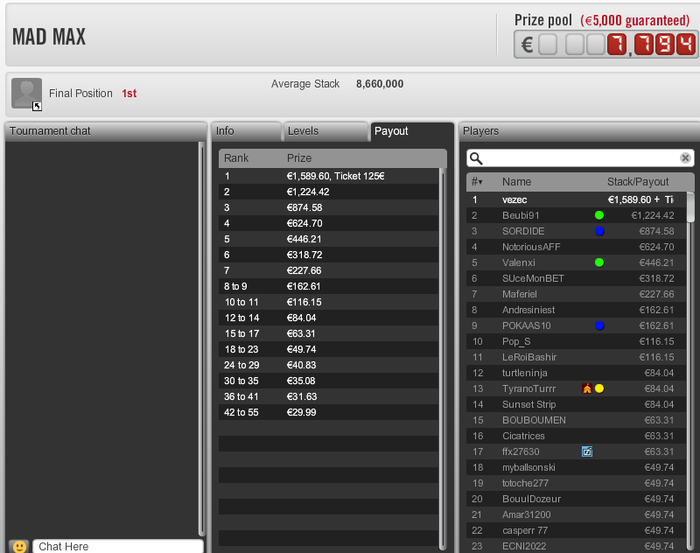Viewport: 700px width, 553px height.
Task: Select the Payout tab
Action: pyautogui.click(x=412, y=131)
